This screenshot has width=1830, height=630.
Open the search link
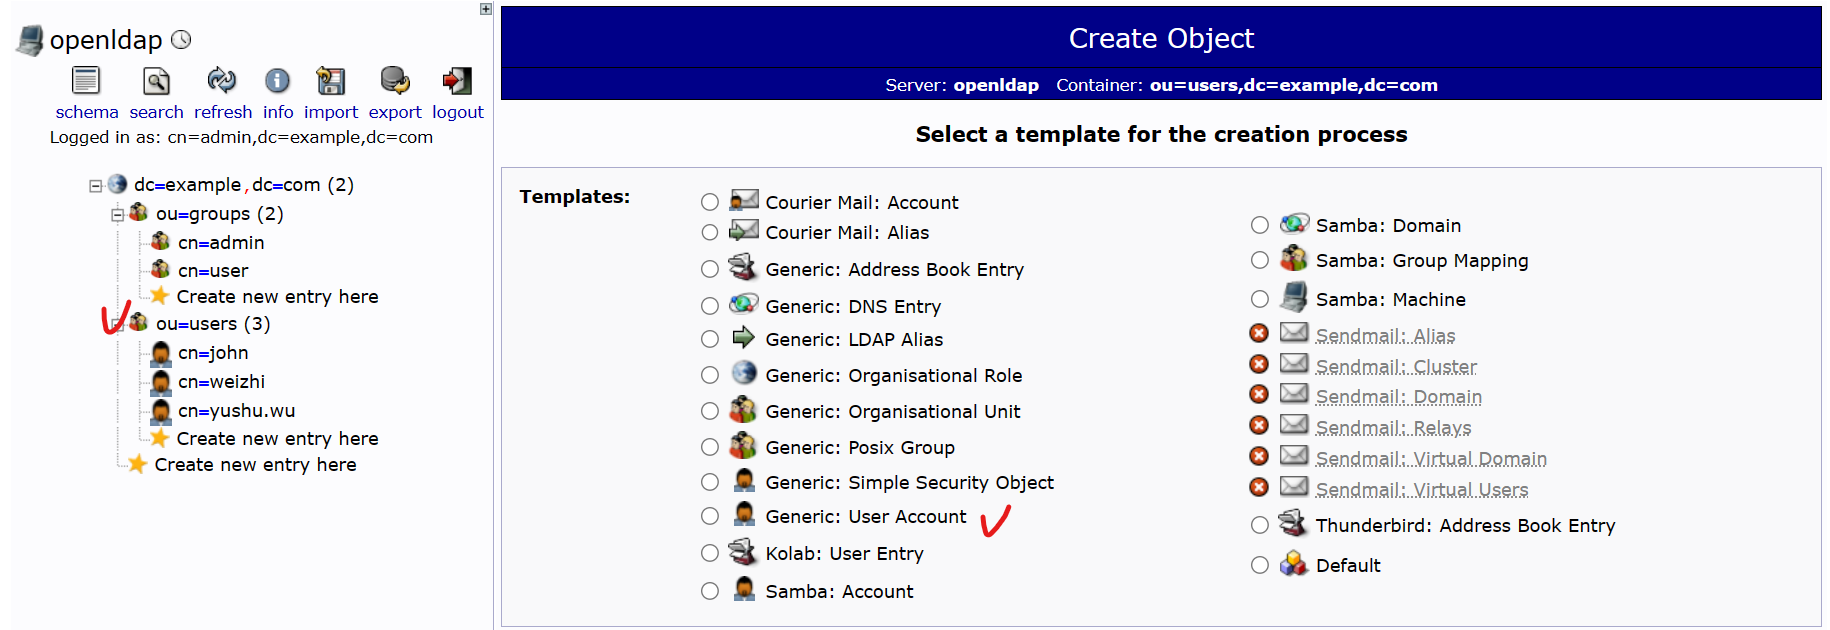click(x=157, y=112)
